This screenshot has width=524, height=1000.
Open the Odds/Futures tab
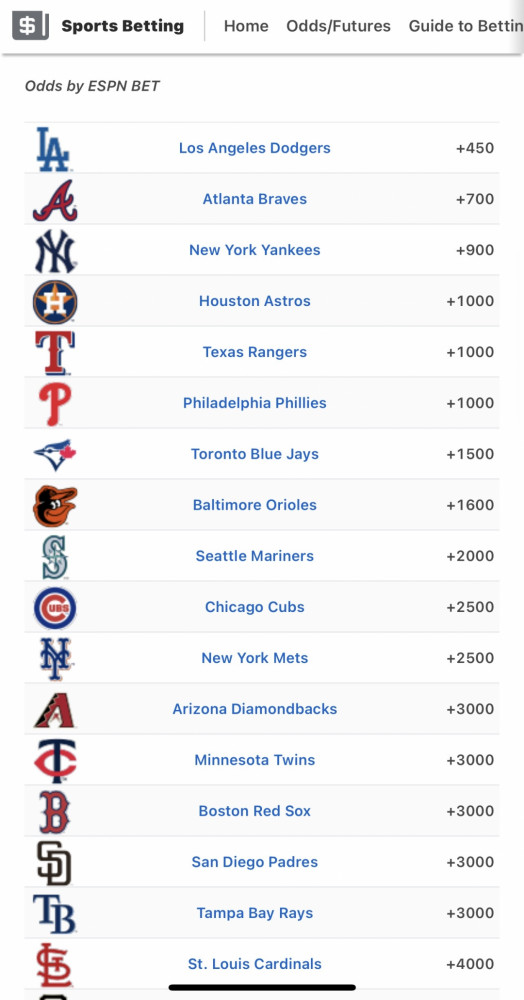[x=338, y=26]
